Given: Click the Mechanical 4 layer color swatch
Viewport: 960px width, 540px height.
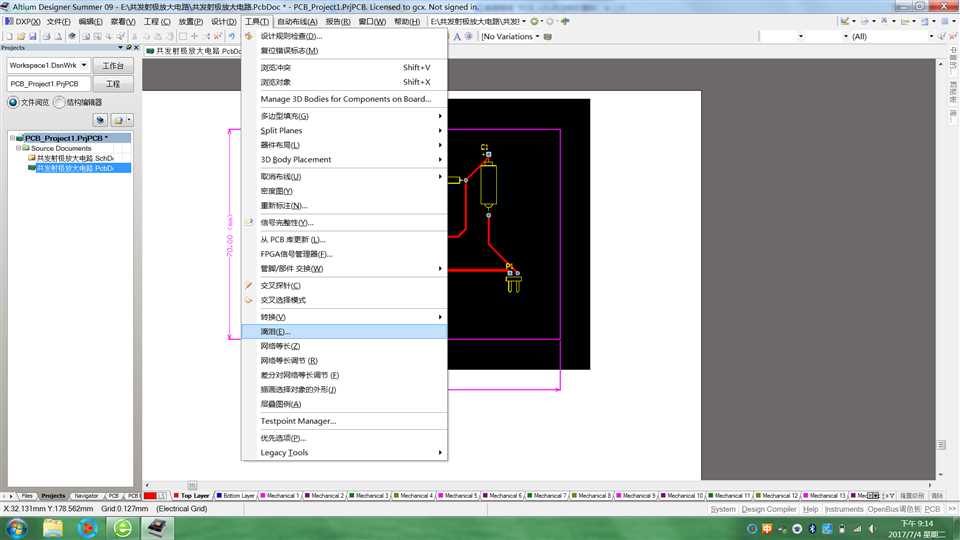Looking at the screenshot, I should pyautogui.click(x=397, y=495).
